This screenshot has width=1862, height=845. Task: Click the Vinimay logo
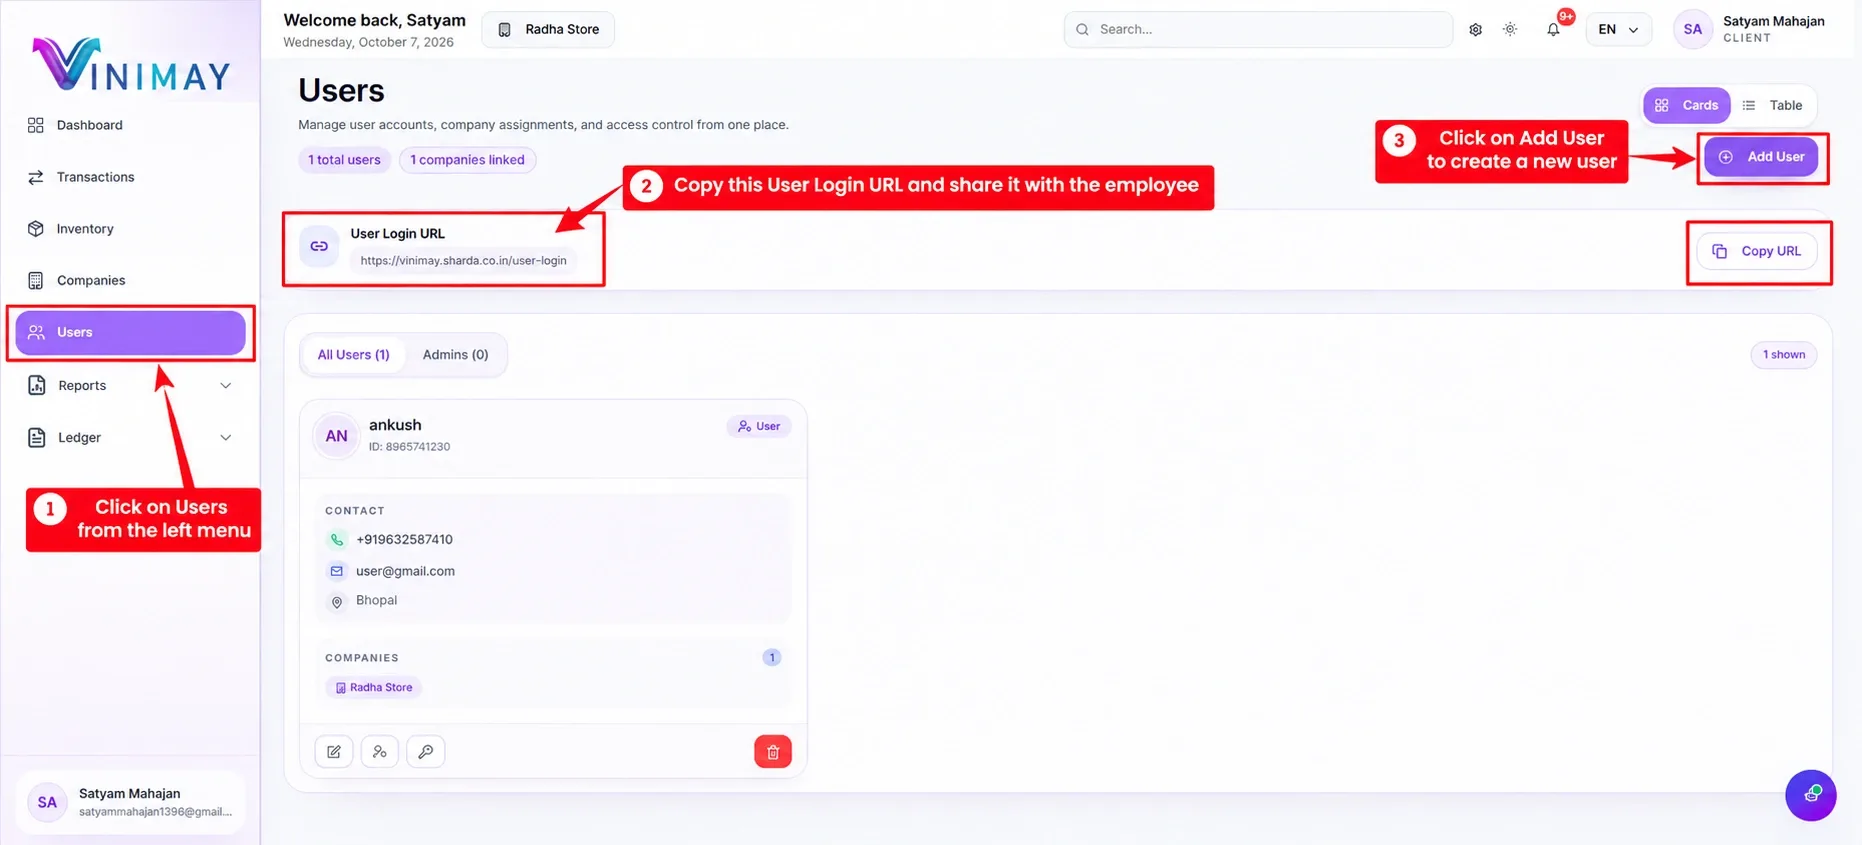coord(131,65)
